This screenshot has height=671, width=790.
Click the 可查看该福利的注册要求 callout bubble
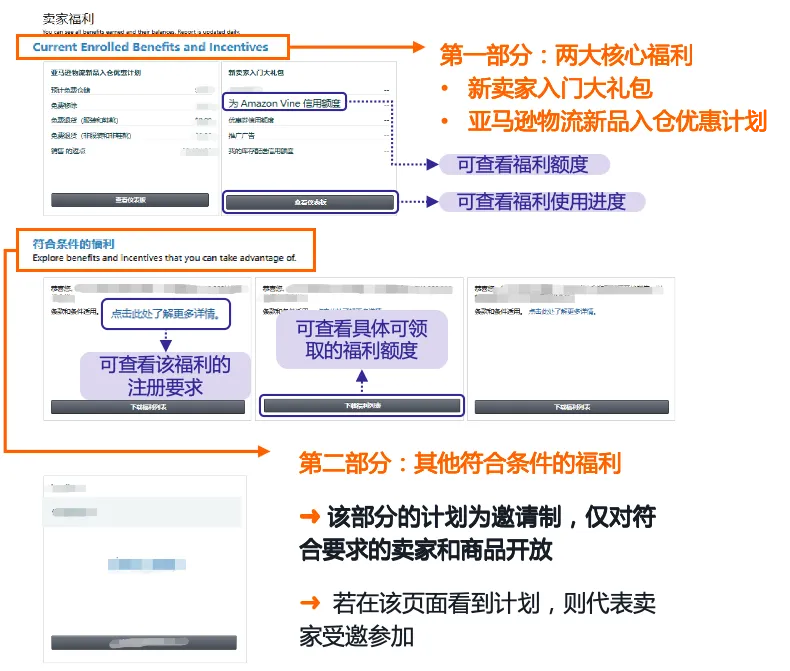tap(165, 376)
